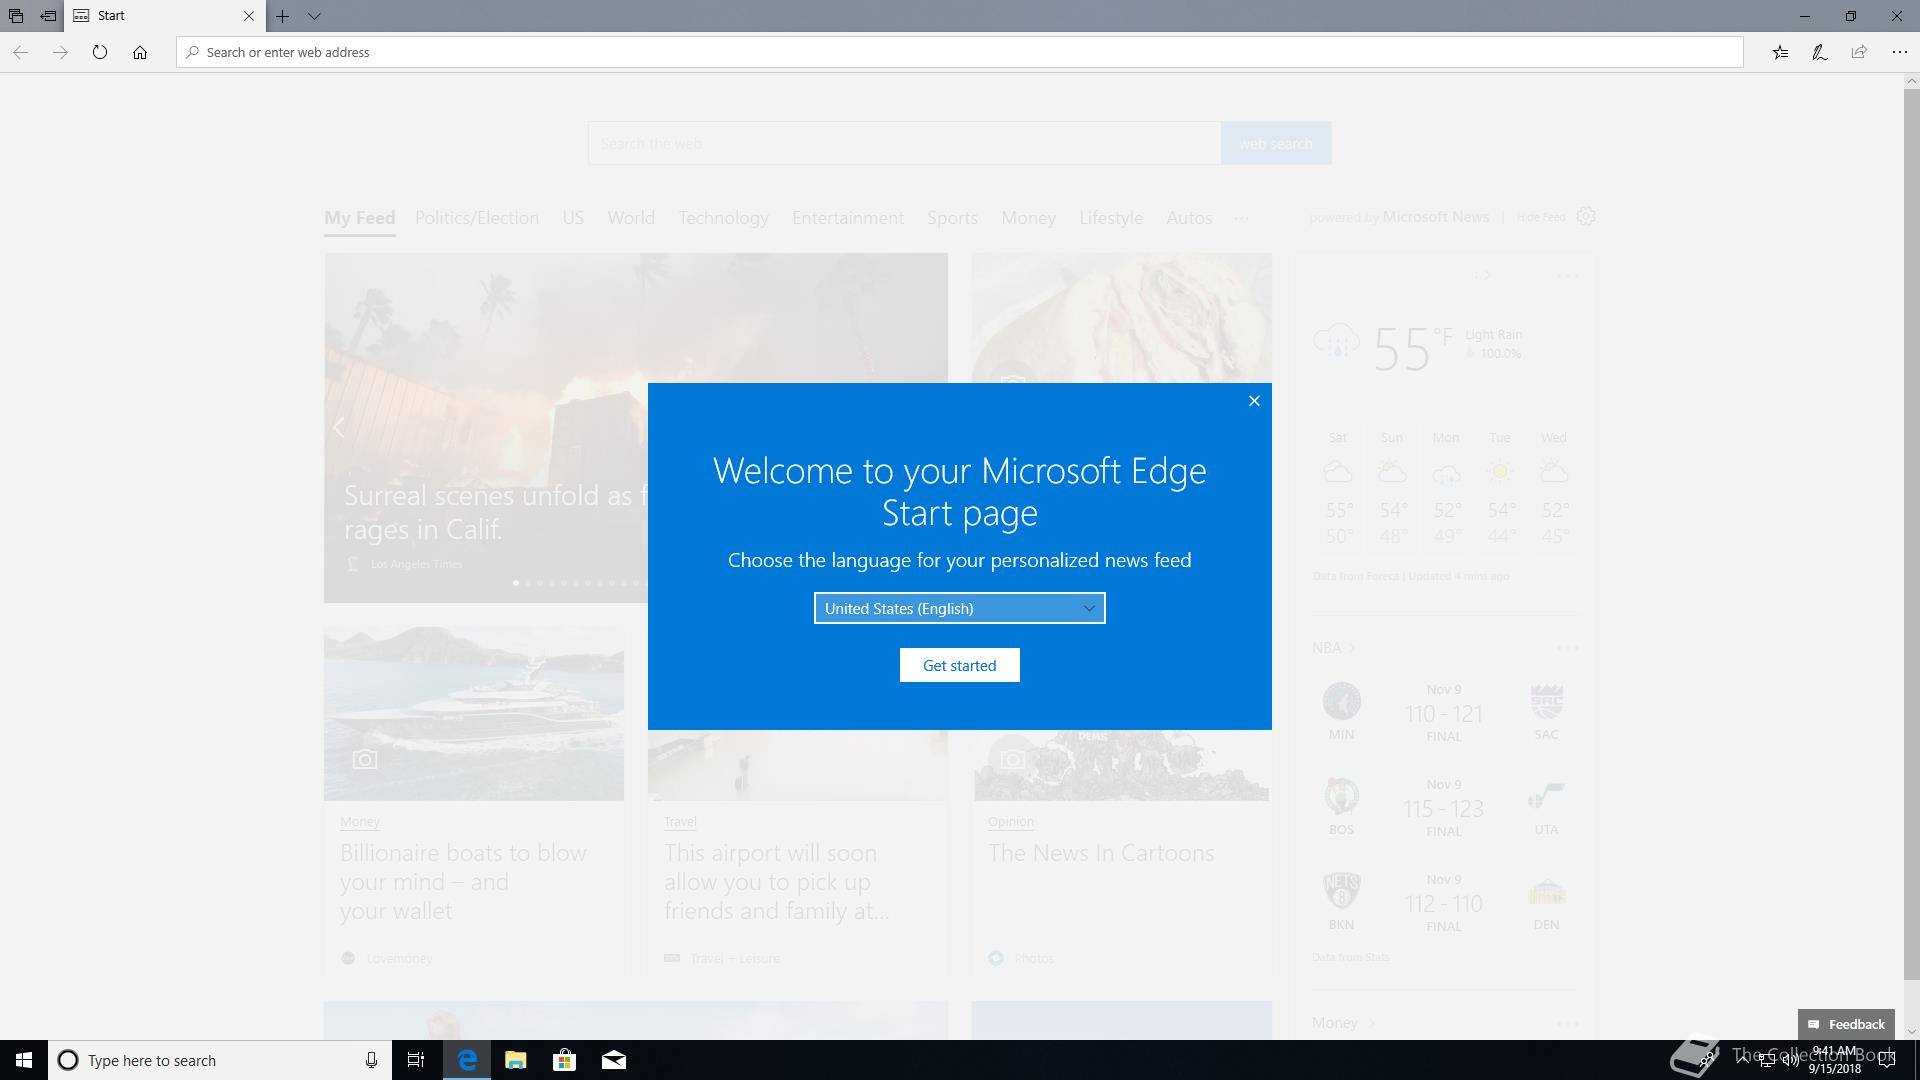Open Settings and more ellipsis menu
Image resolution: width=1920 pixels, height=1080 pixels.
[x=1899, y=52]
